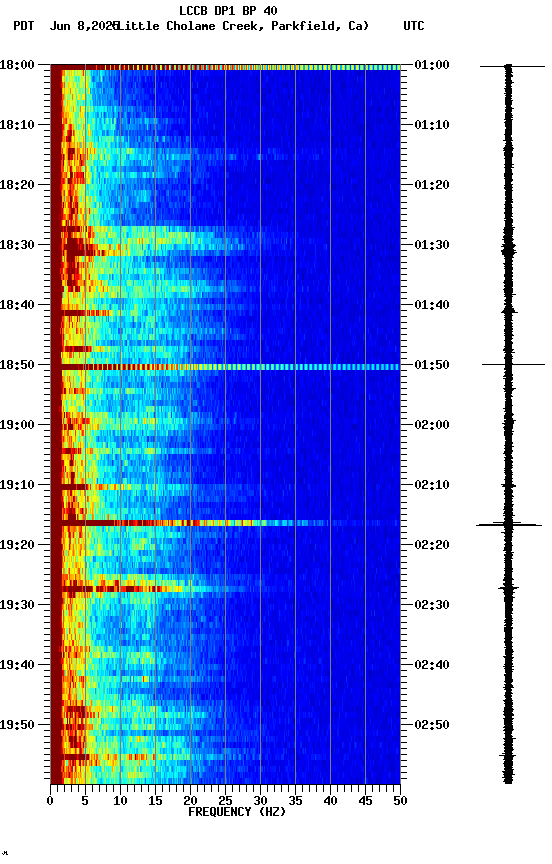Click the 15 Hz frequency axis label
552x864 pixels.
[155, 801]
